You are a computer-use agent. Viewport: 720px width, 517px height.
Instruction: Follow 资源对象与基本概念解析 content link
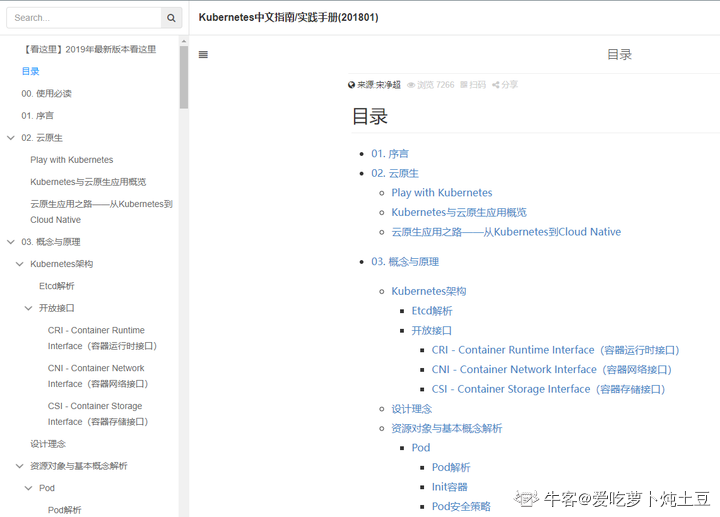[447, 428]
